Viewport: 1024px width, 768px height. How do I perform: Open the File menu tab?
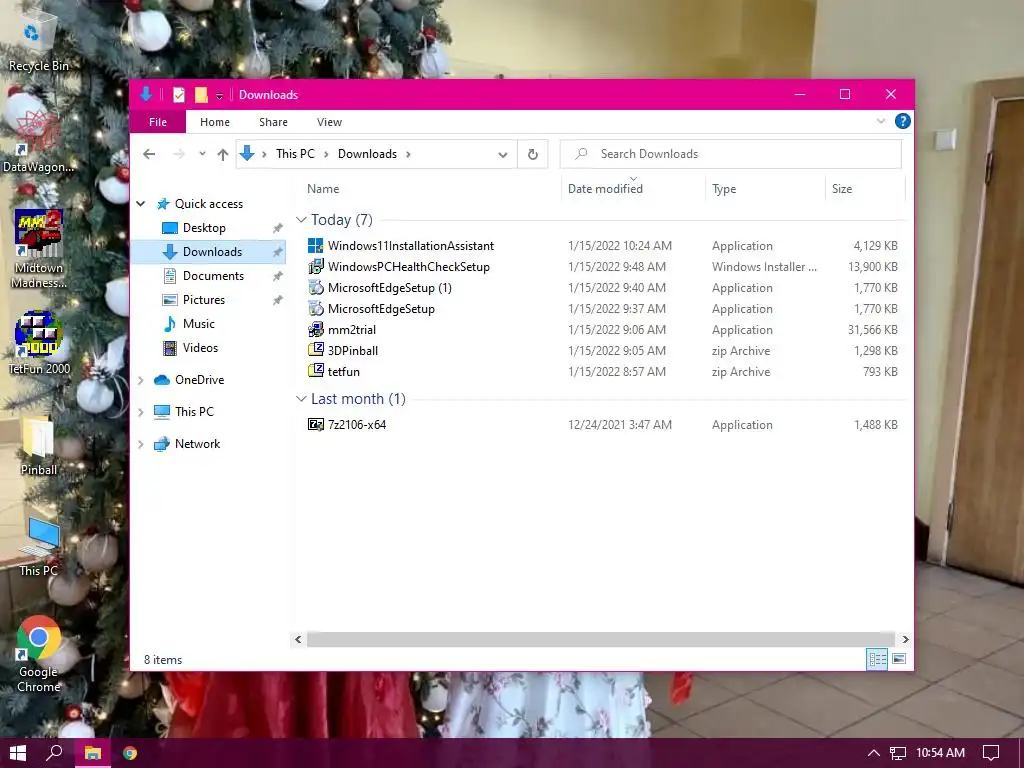coord(157,122)
